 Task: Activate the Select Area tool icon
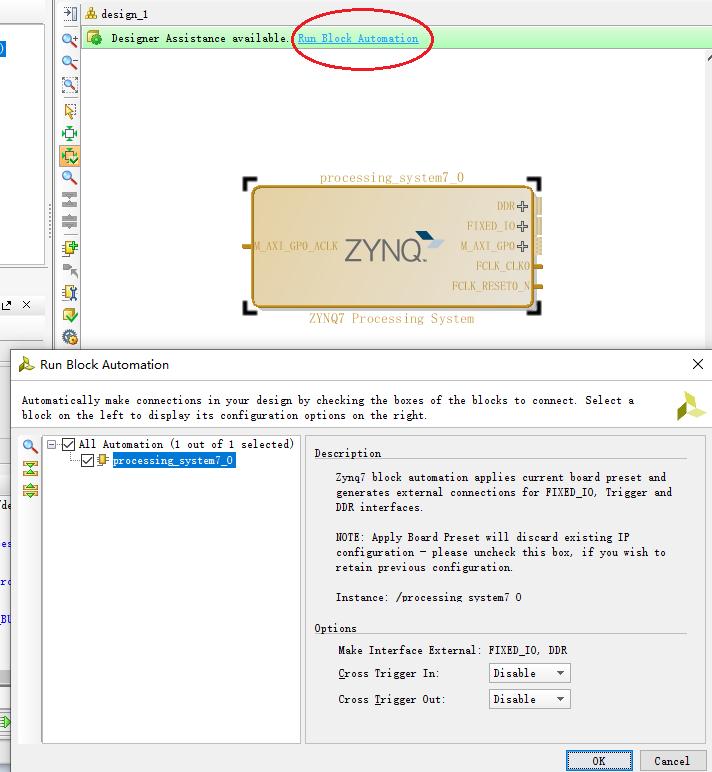(x=69, y=111)
